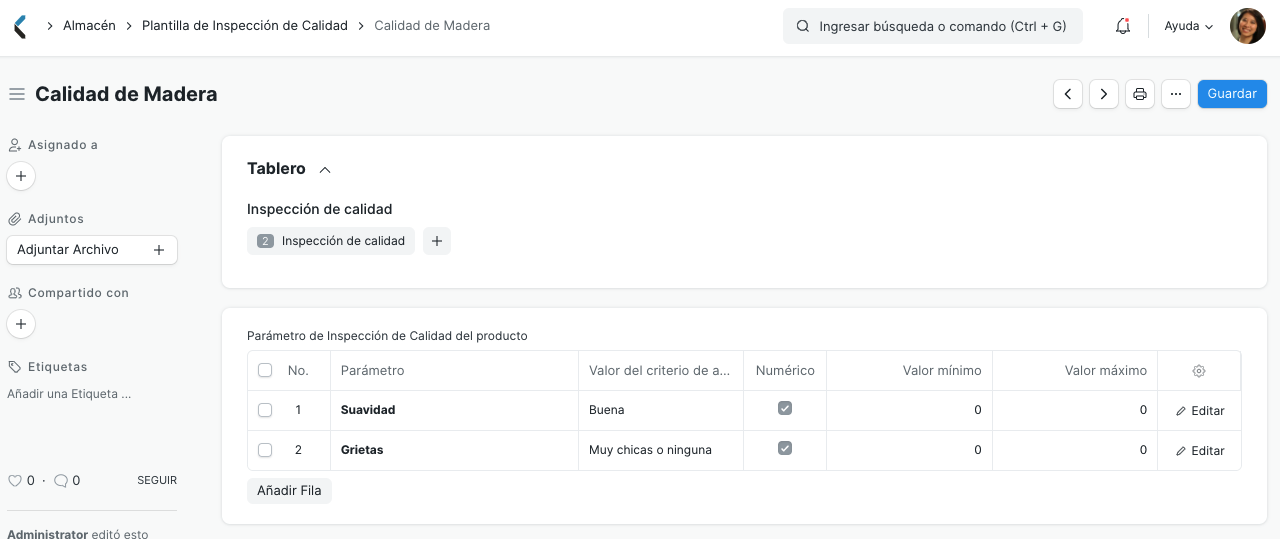Open the three-dots more options menu
This screenshot has width=1280, height=539.
[x=1176, y=94]
